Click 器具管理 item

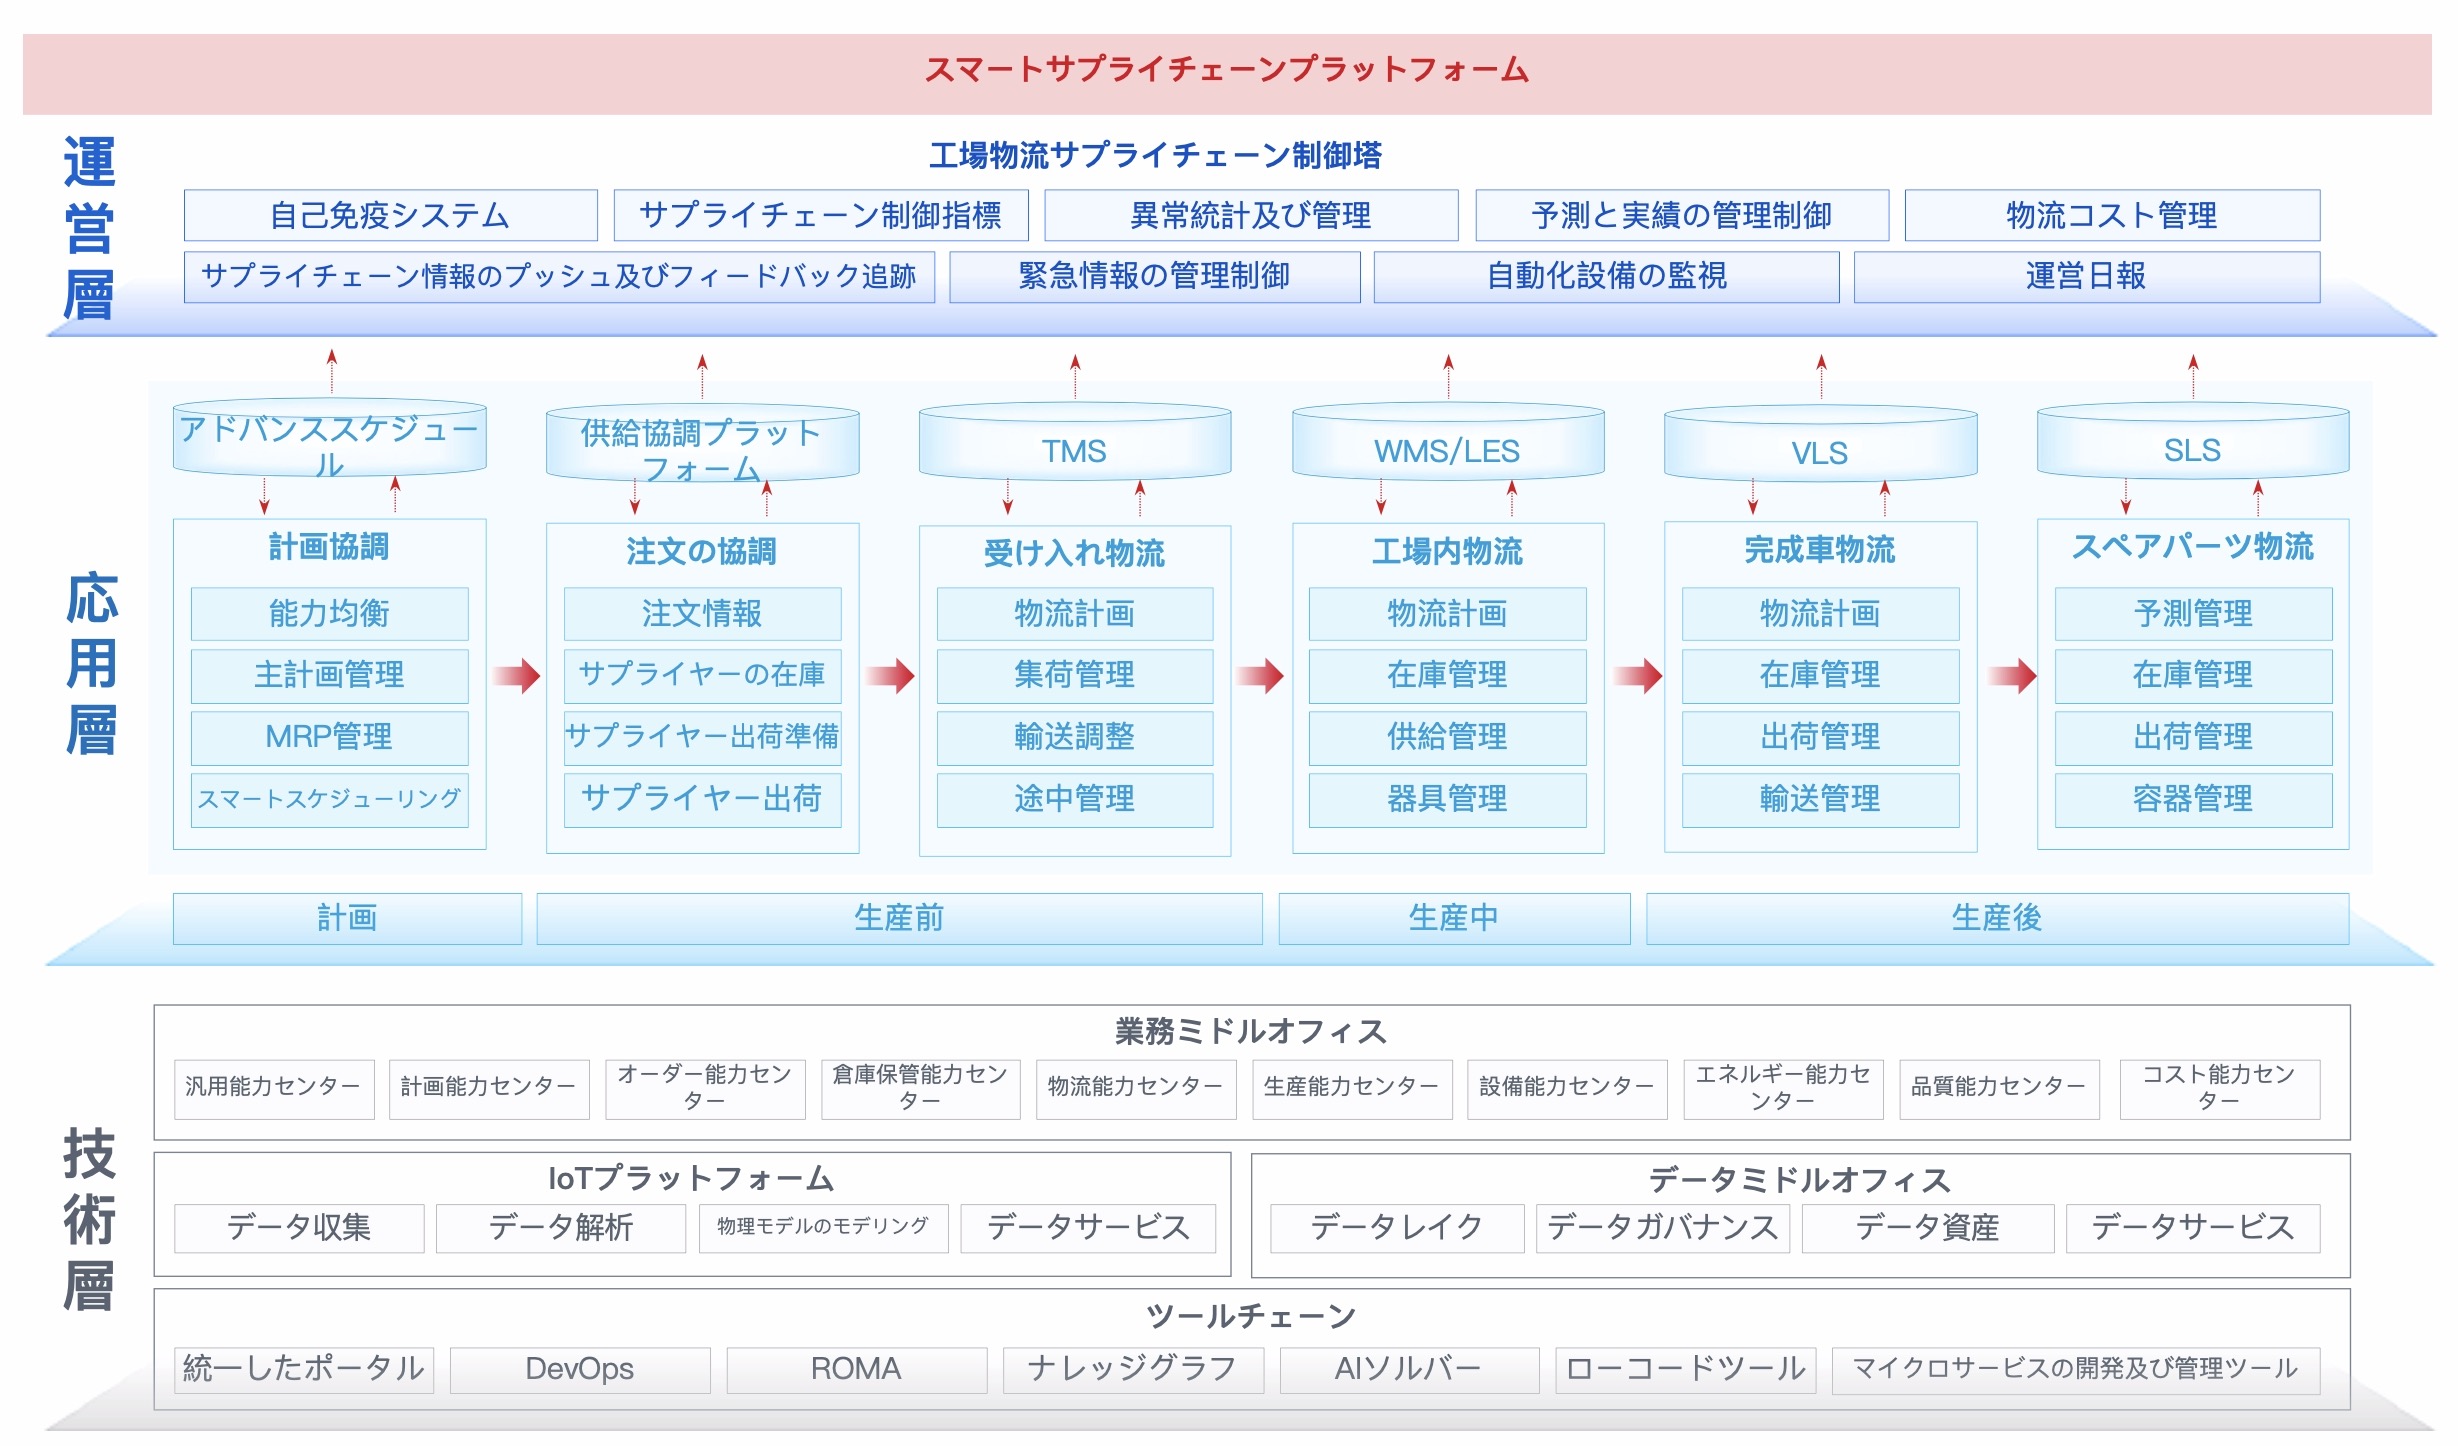1447,800
